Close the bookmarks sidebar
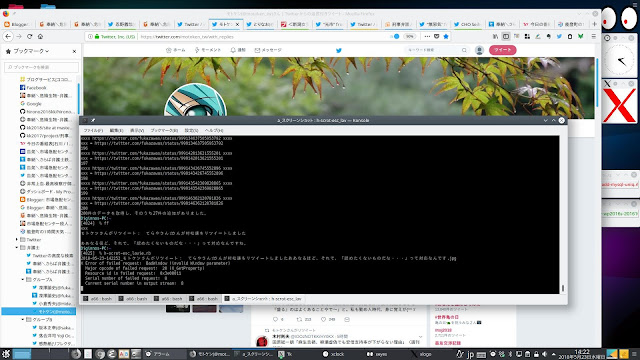The image size is (640, 360). 74,51
